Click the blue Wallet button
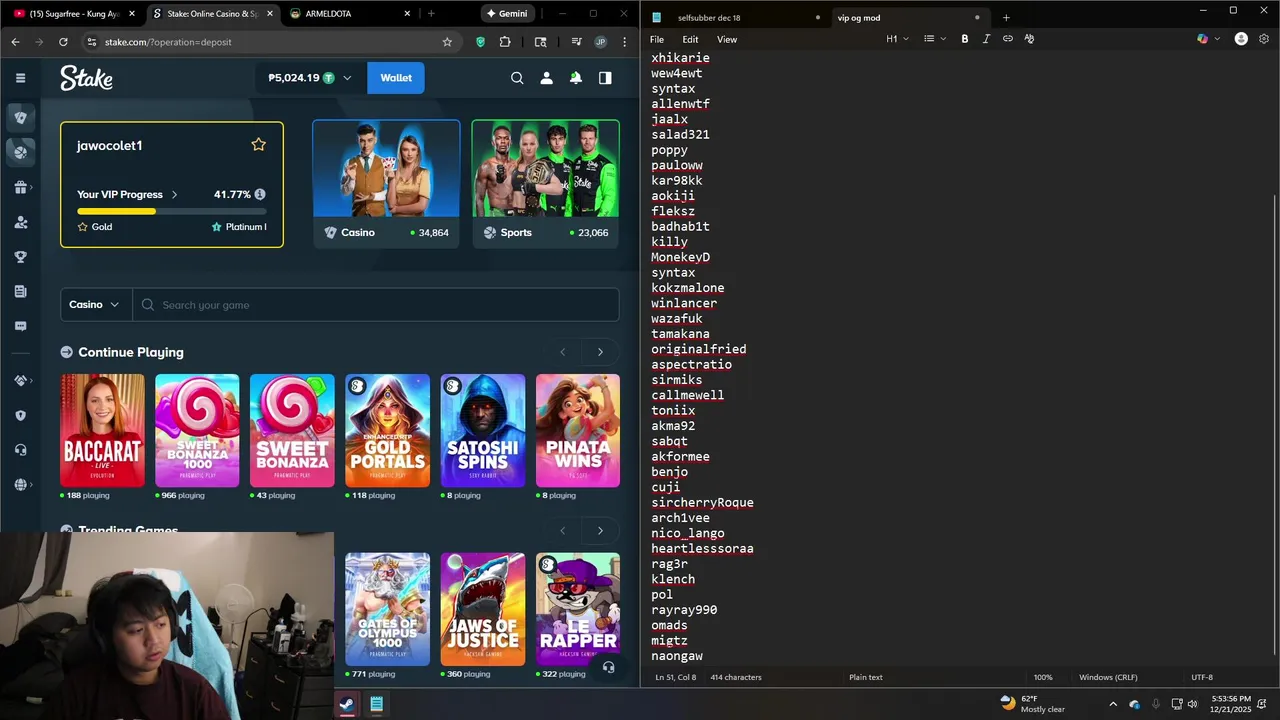Viewport: 1280px width, 720px height. click(396, 78)
